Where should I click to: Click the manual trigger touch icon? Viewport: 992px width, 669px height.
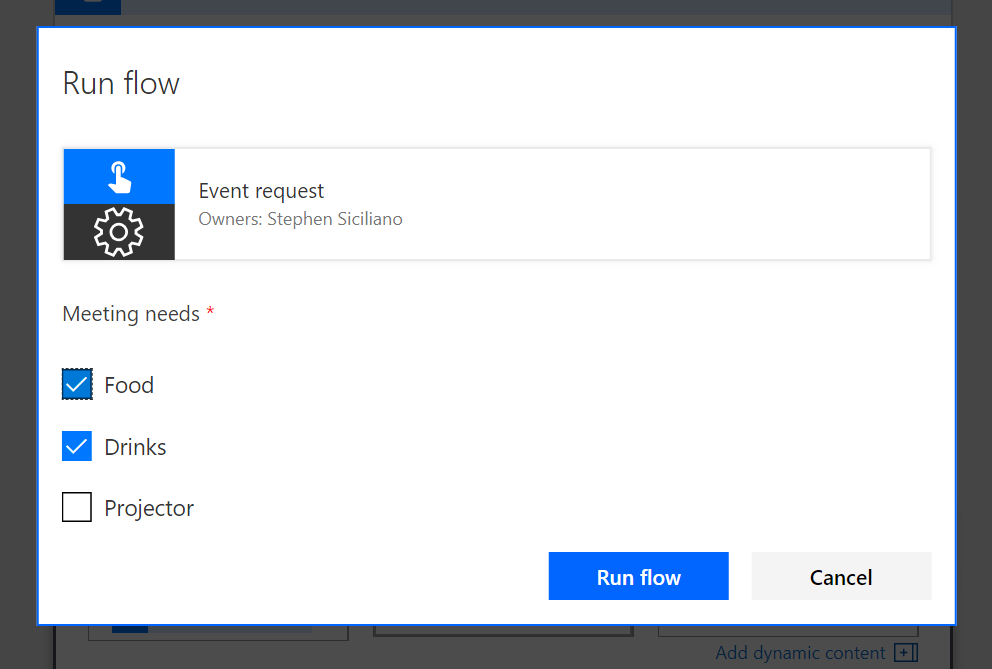click(119, 177)
